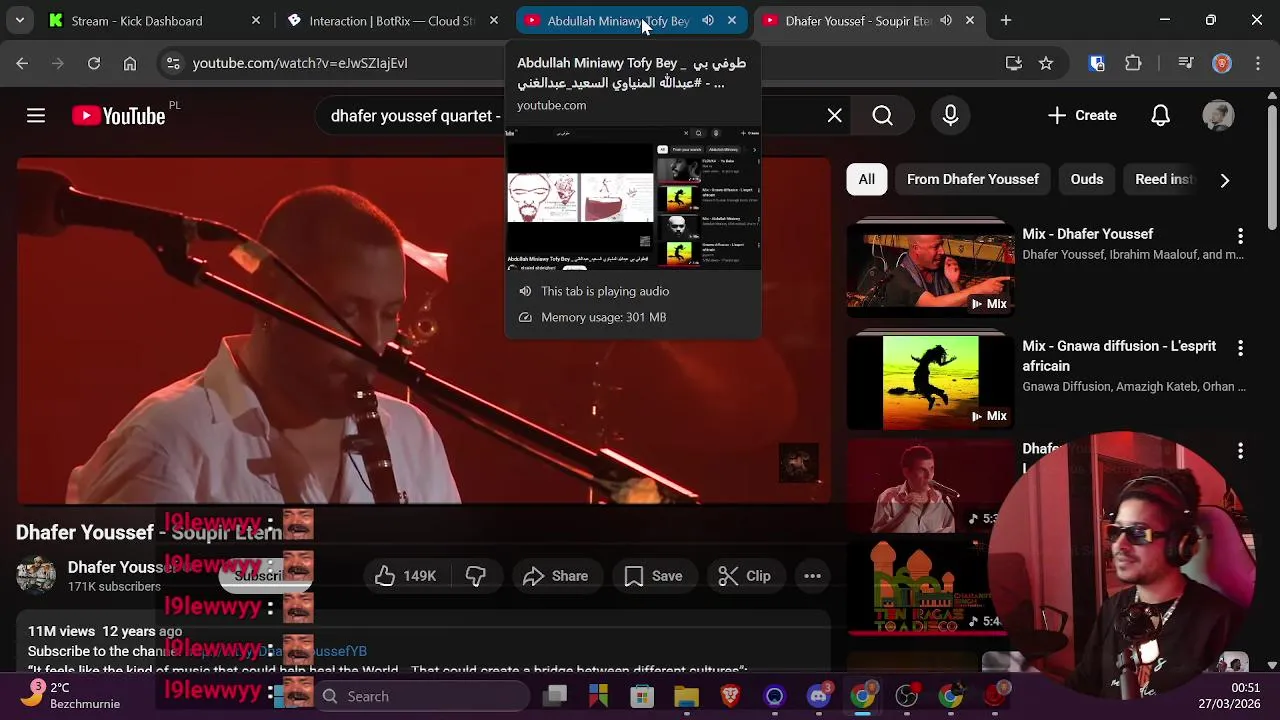The height and width of the screenshot is (720, 1280).
Task: Open Mix - Dhafer Youssef thumbnail
Action: [930, 268]
